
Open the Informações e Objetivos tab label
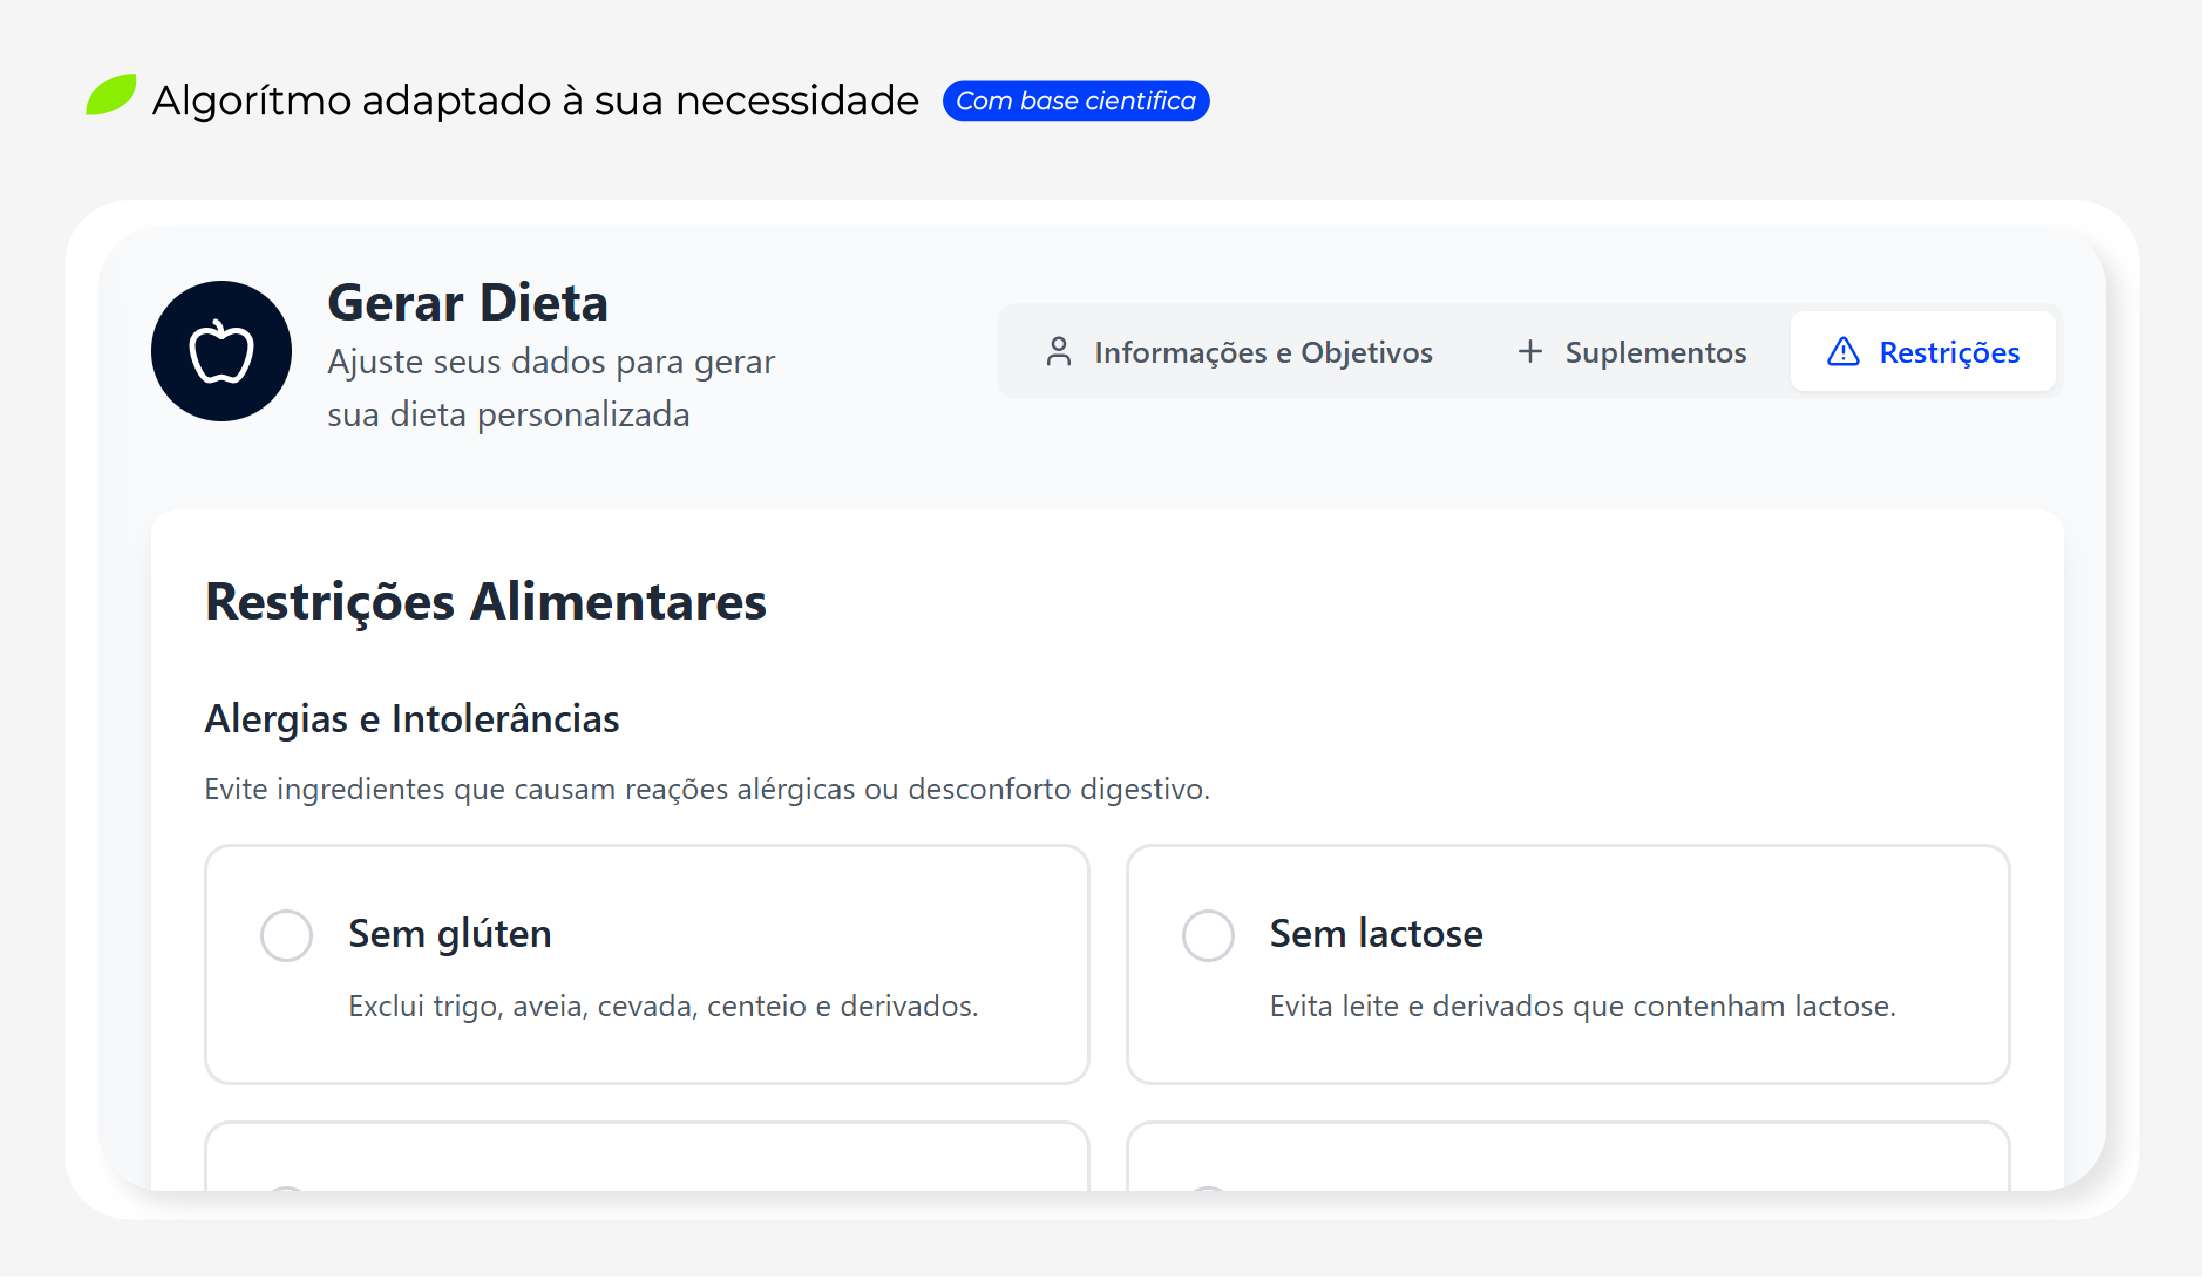coord(1263,352)
